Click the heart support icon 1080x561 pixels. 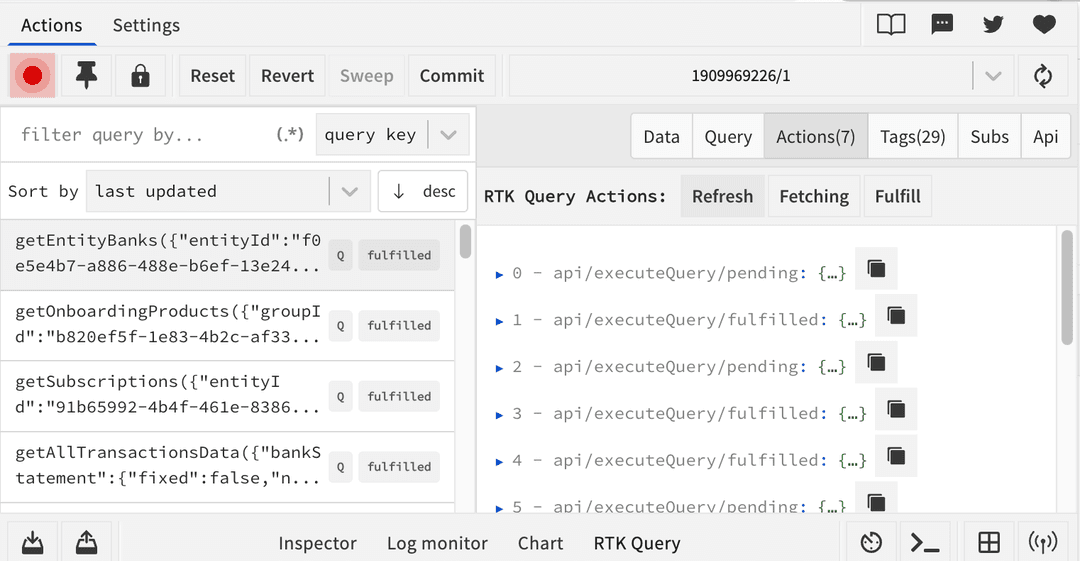coord(1044,25)
